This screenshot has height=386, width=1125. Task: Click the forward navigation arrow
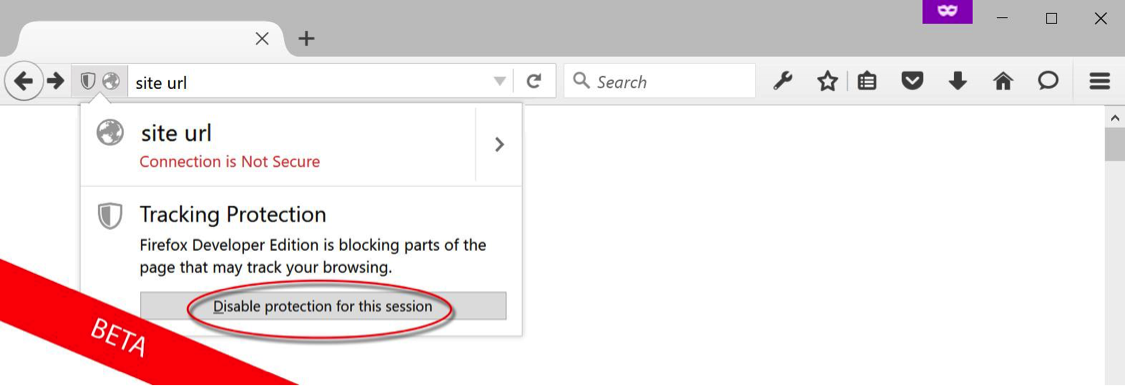tap(55, 81)
